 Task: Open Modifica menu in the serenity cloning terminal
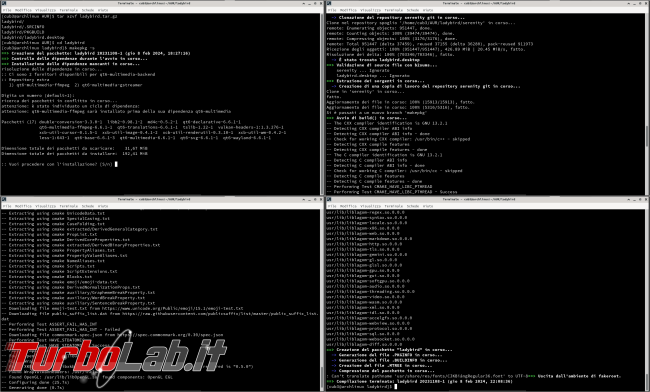[348, 10]
